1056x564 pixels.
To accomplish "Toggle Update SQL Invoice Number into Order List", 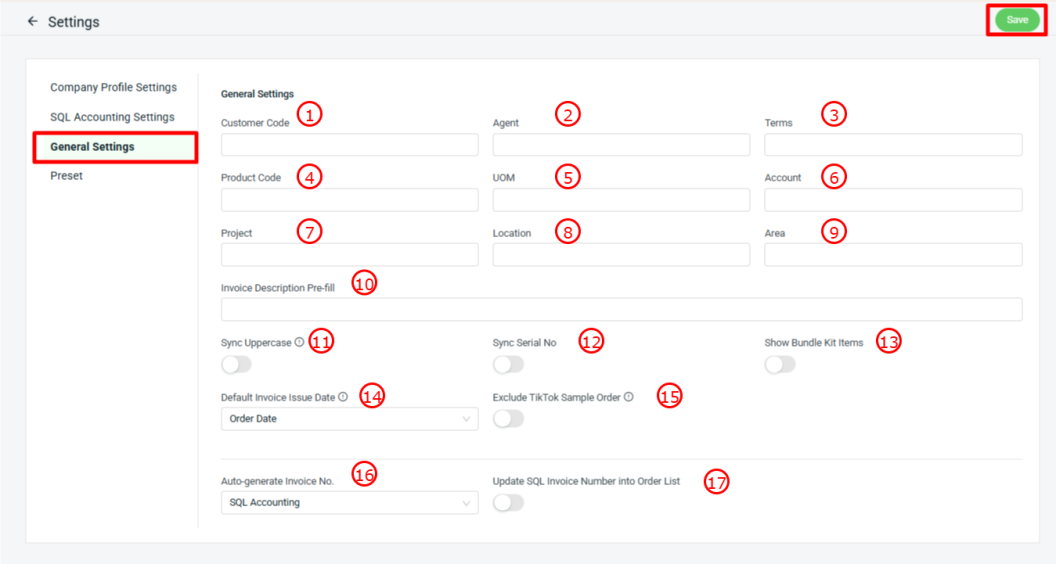I will (508, 503).
